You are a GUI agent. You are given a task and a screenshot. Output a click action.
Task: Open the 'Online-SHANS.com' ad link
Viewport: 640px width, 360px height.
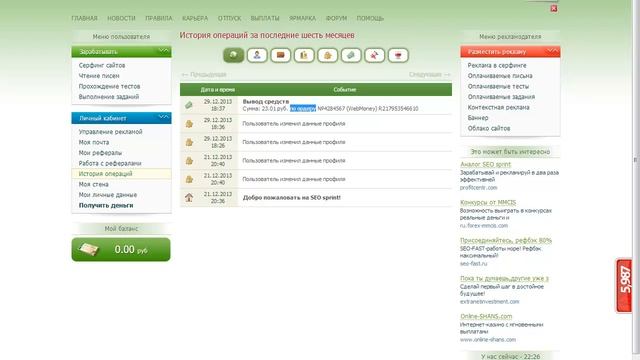tap(486, 316)
